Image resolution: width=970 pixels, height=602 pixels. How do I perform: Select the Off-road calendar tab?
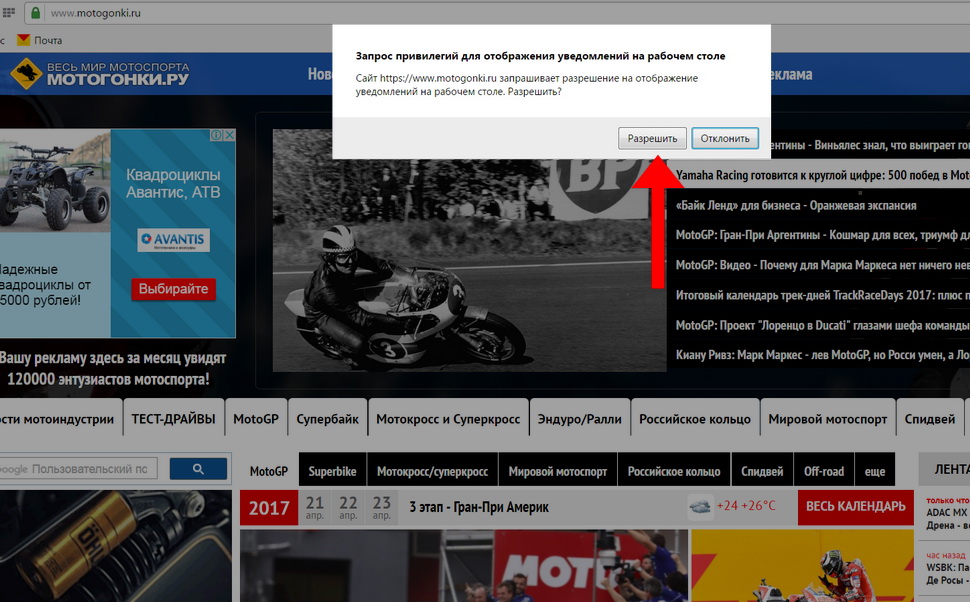point(824,471)
